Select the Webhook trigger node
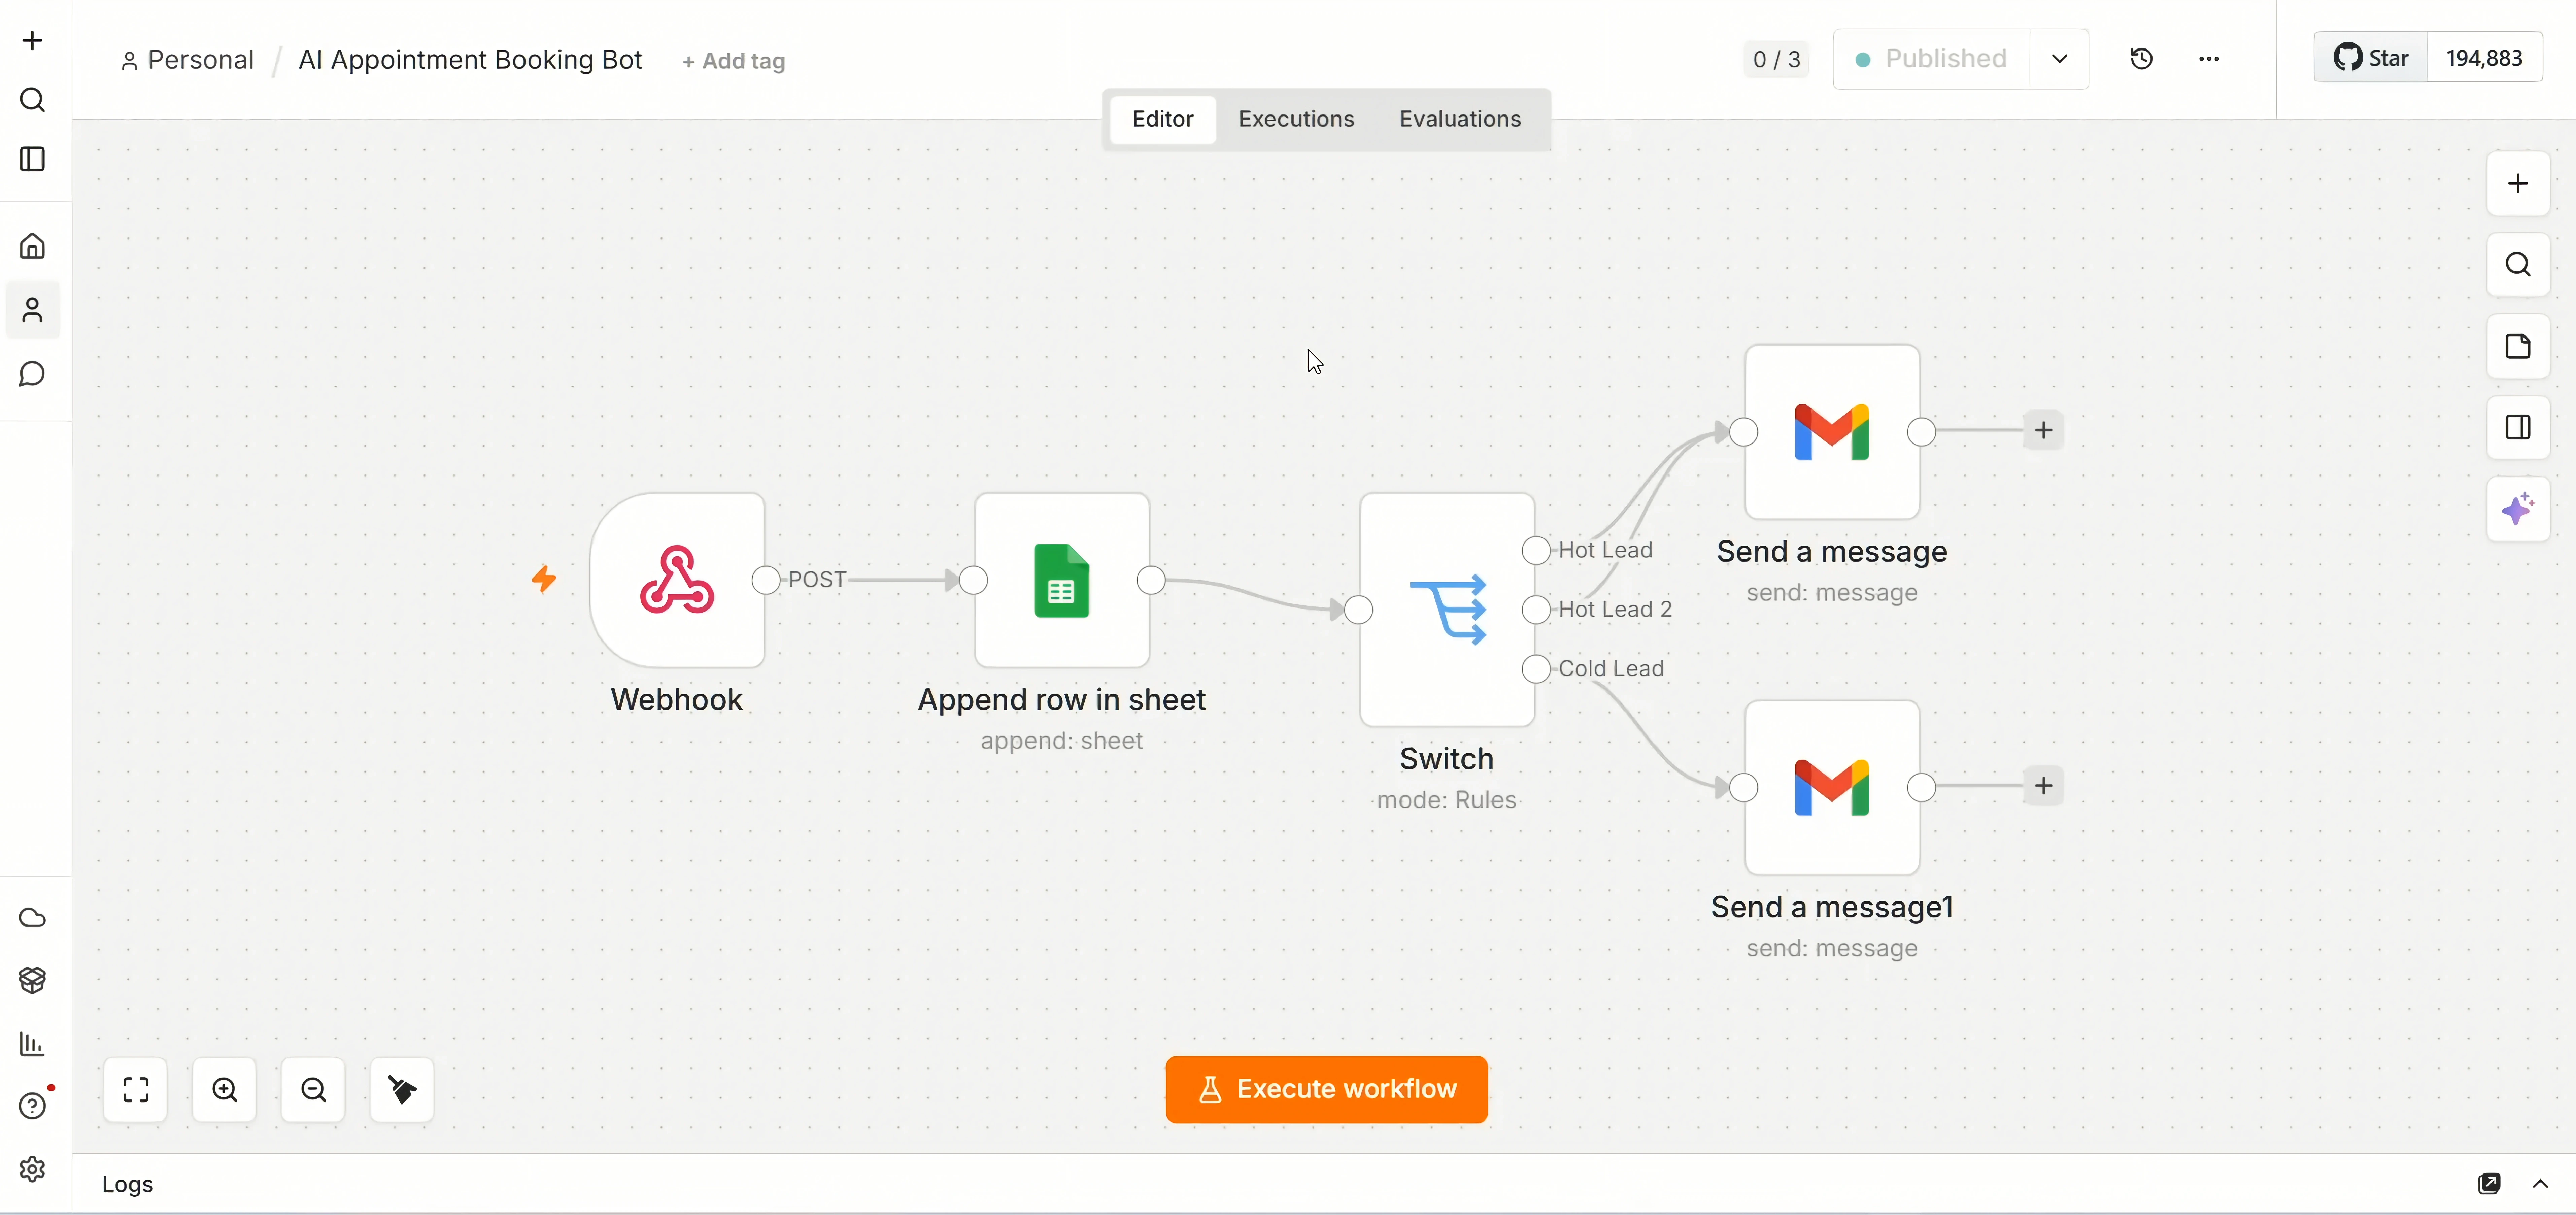Screen dimensions: 2576x1215 pyautogui.click(x=677, y=580)
